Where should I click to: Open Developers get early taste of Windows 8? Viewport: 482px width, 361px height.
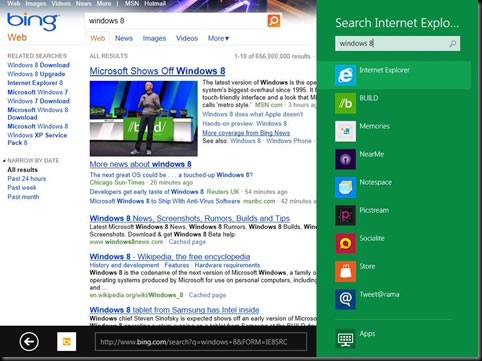[147, 192]
